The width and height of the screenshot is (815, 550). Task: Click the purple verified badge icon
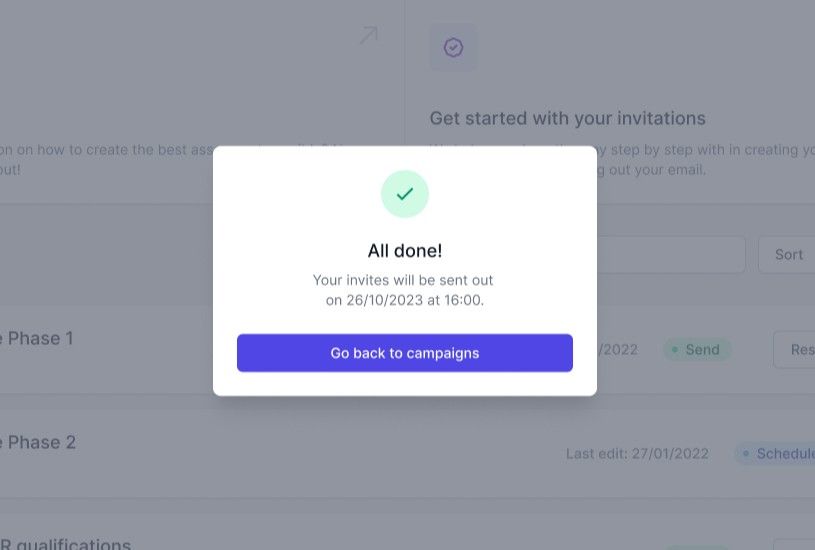453,47
